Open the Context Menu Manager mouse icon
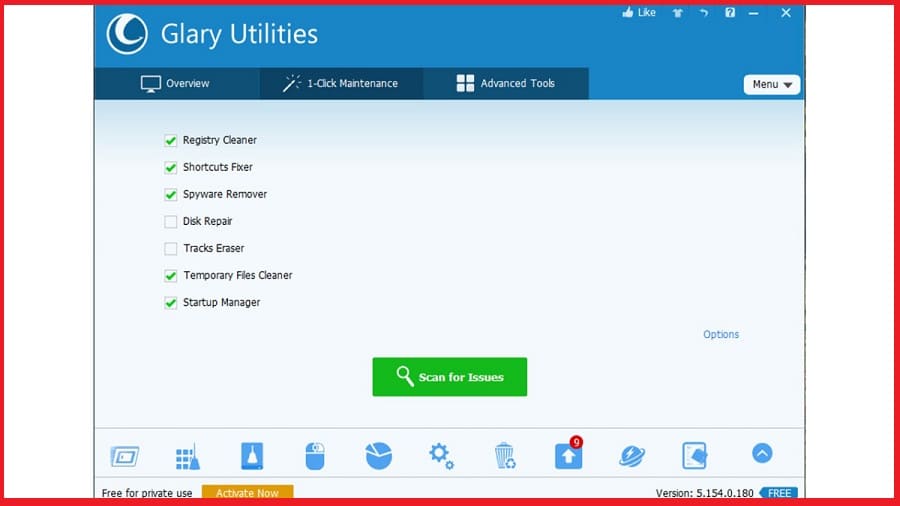This screenshot has height=506, width=900. [315, 456]
